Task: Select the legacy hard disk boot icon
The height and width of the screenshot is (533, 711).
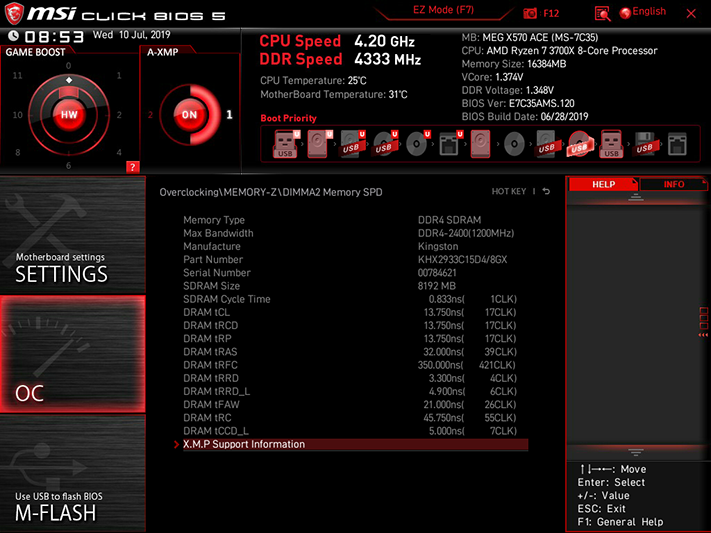Action: tap(481, 144)
